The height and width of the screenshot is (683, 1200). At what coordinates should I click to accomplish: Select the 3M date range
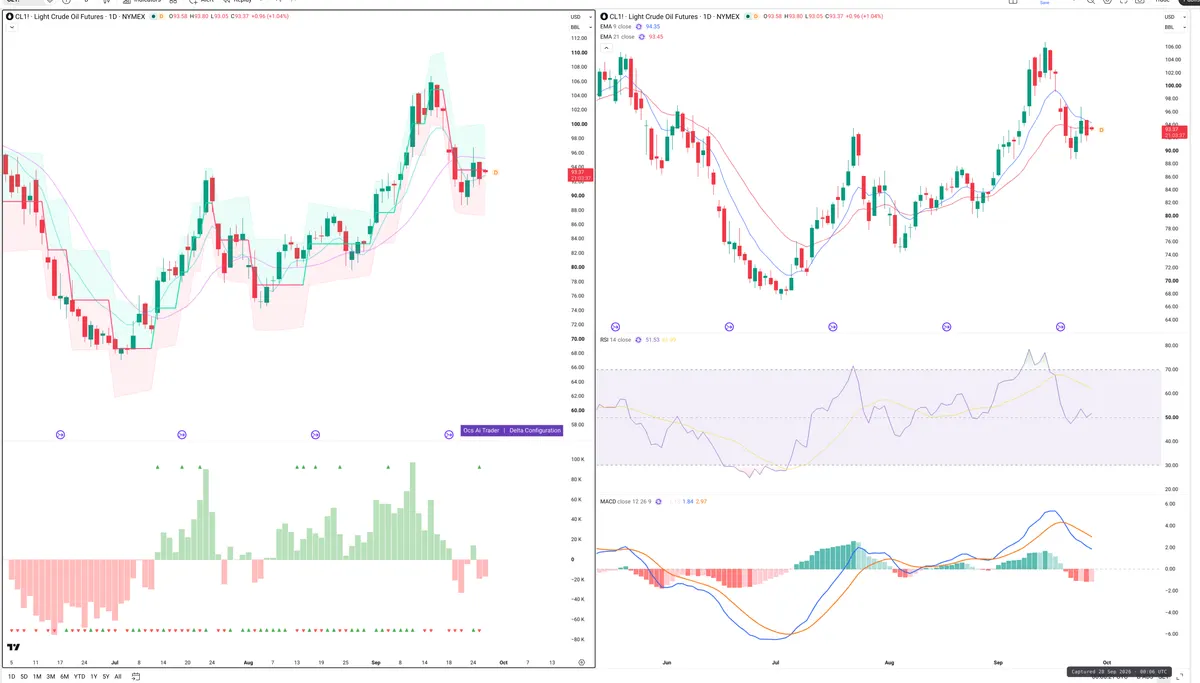(x=50, y=677)
